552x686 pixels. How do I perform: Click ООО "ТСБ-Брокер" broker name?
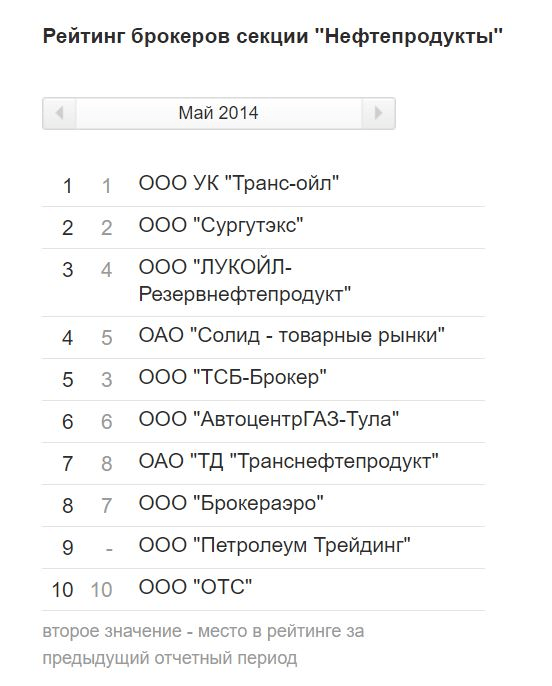tap(232, 378)
